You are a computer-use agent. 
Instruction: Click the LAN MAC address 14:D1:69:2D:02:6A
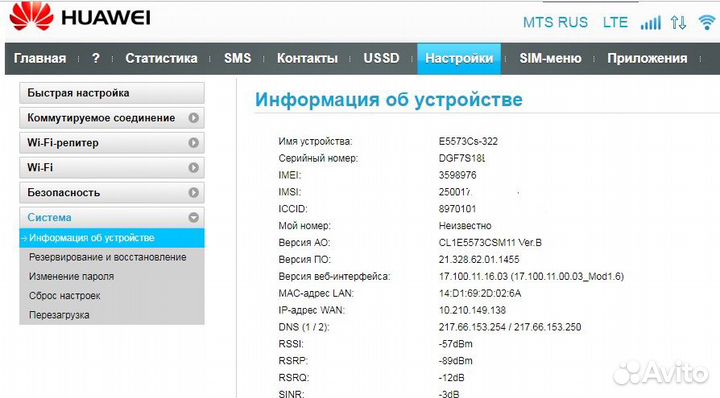tap(480, 293)
